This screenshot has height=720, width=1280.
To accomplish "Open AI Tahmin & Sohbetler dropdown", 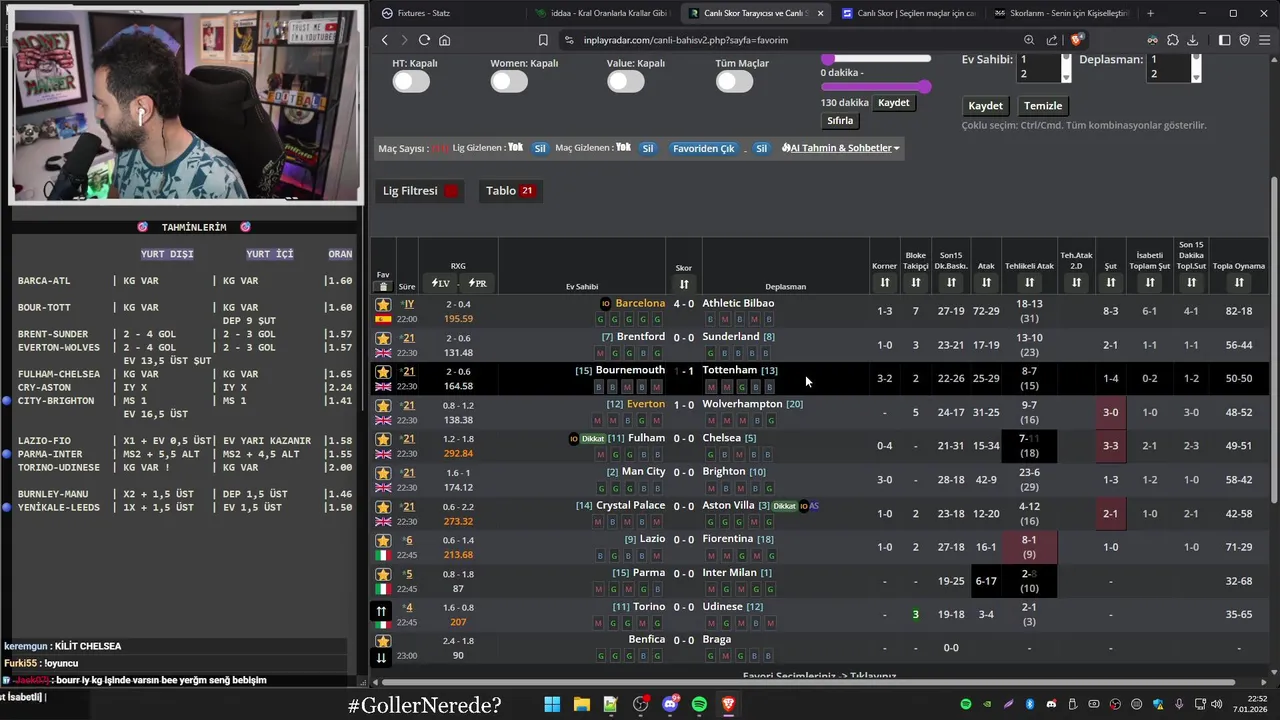I will pos(841,148).
